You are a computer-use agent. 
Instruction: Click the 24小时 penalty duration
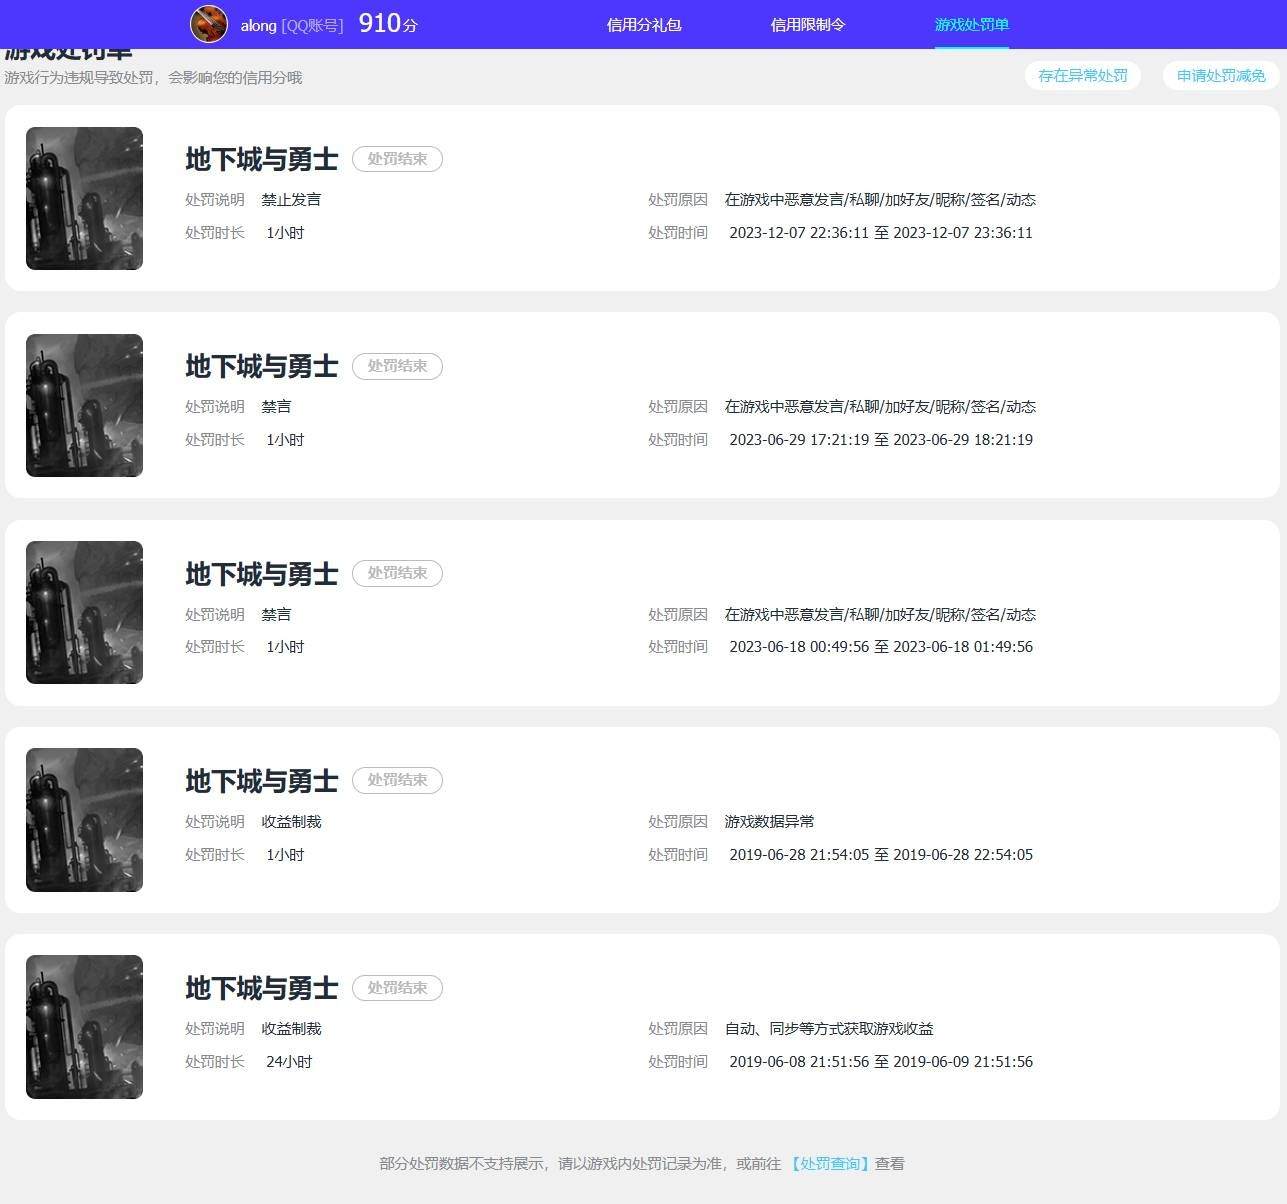point(289,1062)
